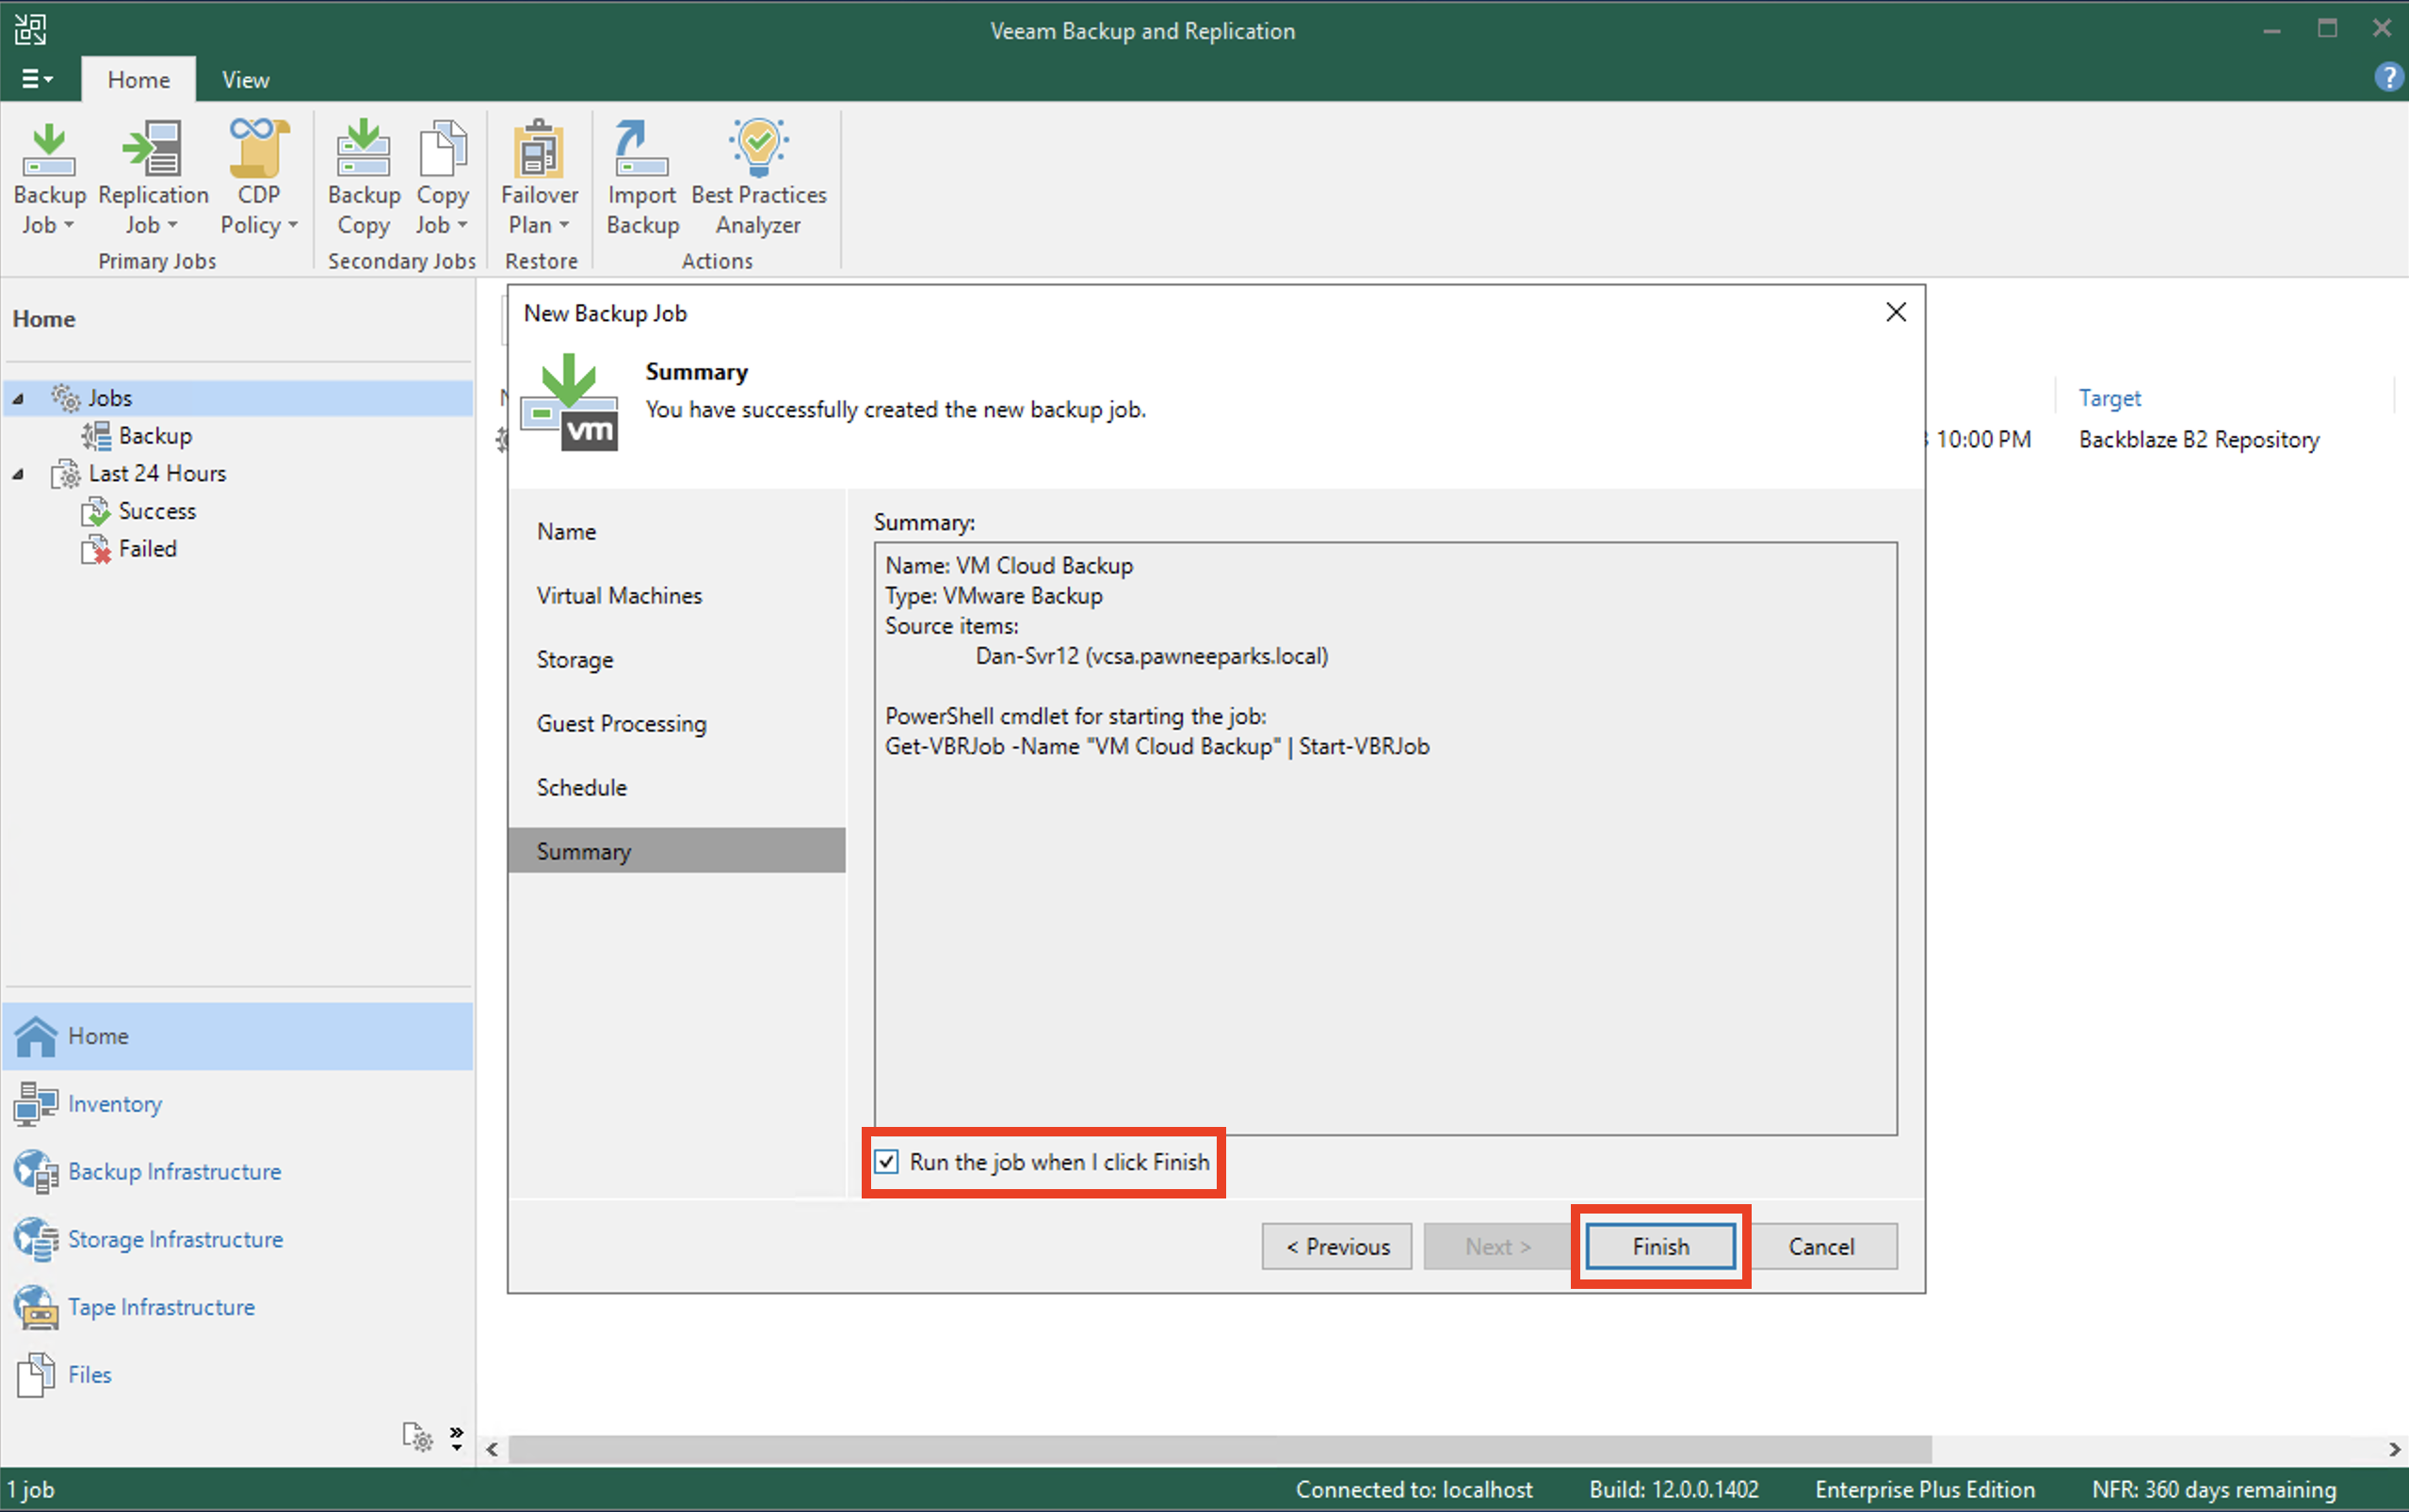2409x1512 pixels.
Task: Open Home view in navigation pane
Action: pos(238,1035)
